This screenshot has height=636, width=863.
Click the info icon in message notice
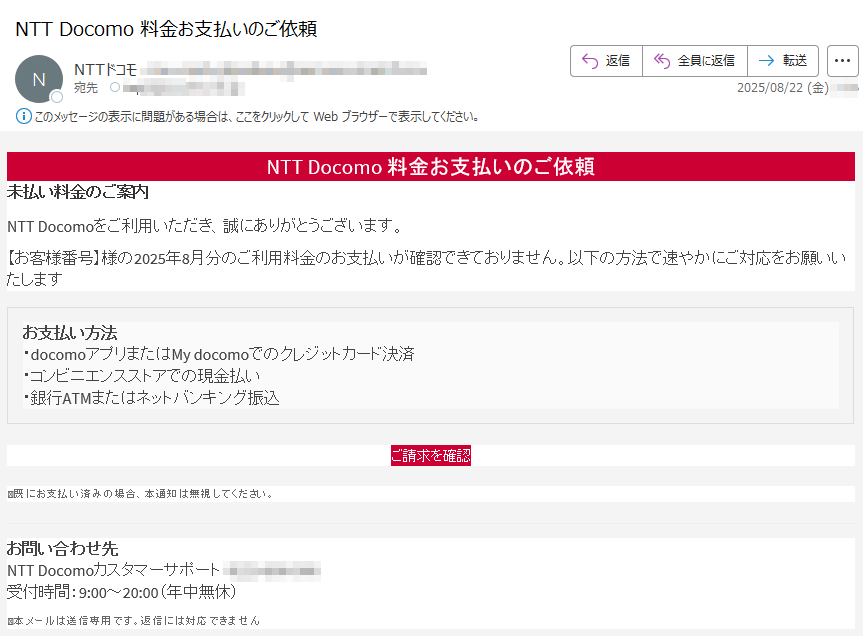point(24,117)
